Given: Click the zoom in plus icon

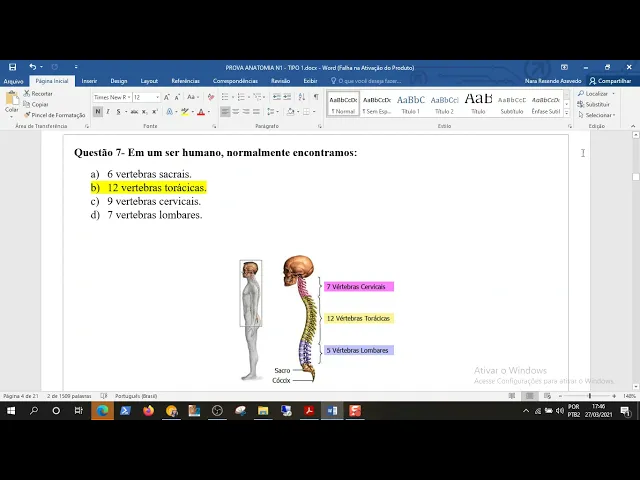Looking at the screenshot, I should [614, 396].
